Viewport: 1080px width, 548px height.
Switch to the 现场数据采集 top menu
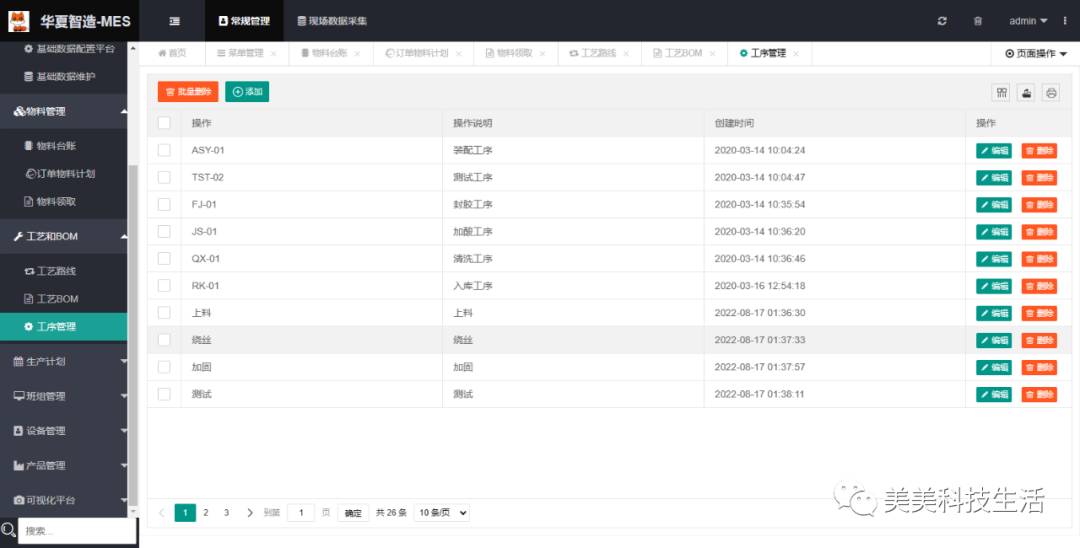click(332, 21)
